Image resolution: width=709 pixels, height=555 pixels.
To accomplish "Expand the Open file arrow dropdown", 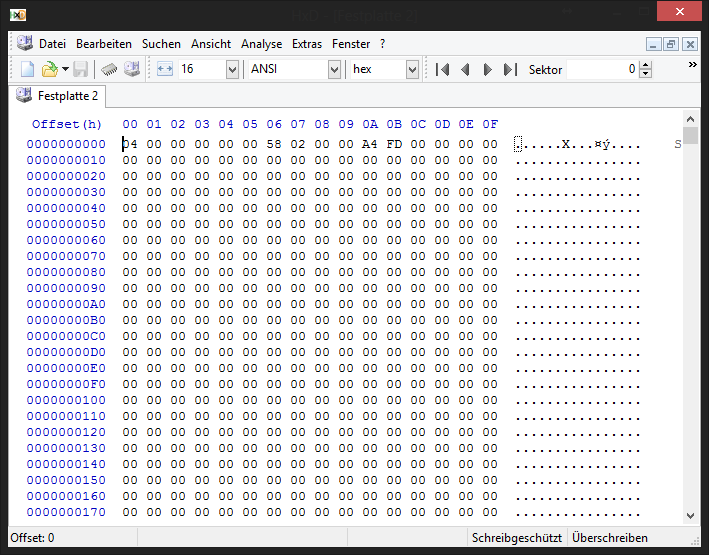I will [66, 69].
